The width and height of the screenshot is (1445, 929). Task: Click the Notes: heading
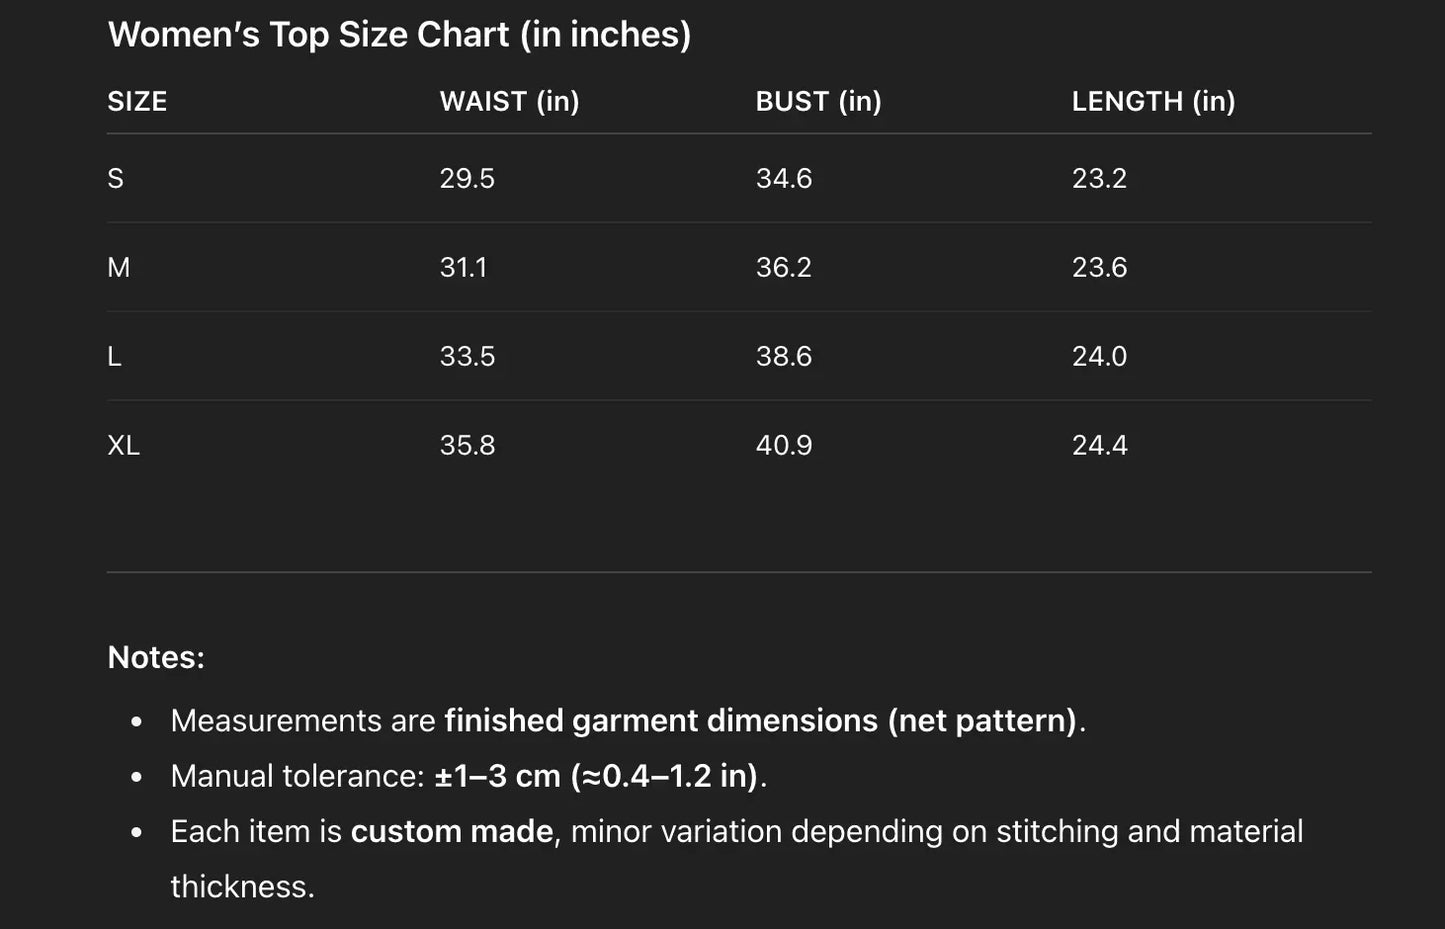156,658
